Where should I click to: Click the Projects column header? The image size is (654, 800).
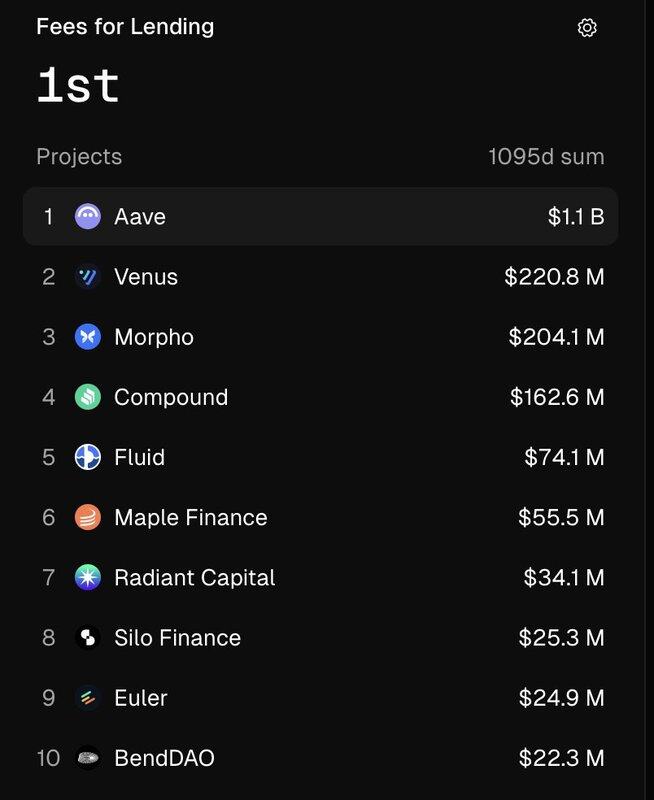[x=79, y=157]
